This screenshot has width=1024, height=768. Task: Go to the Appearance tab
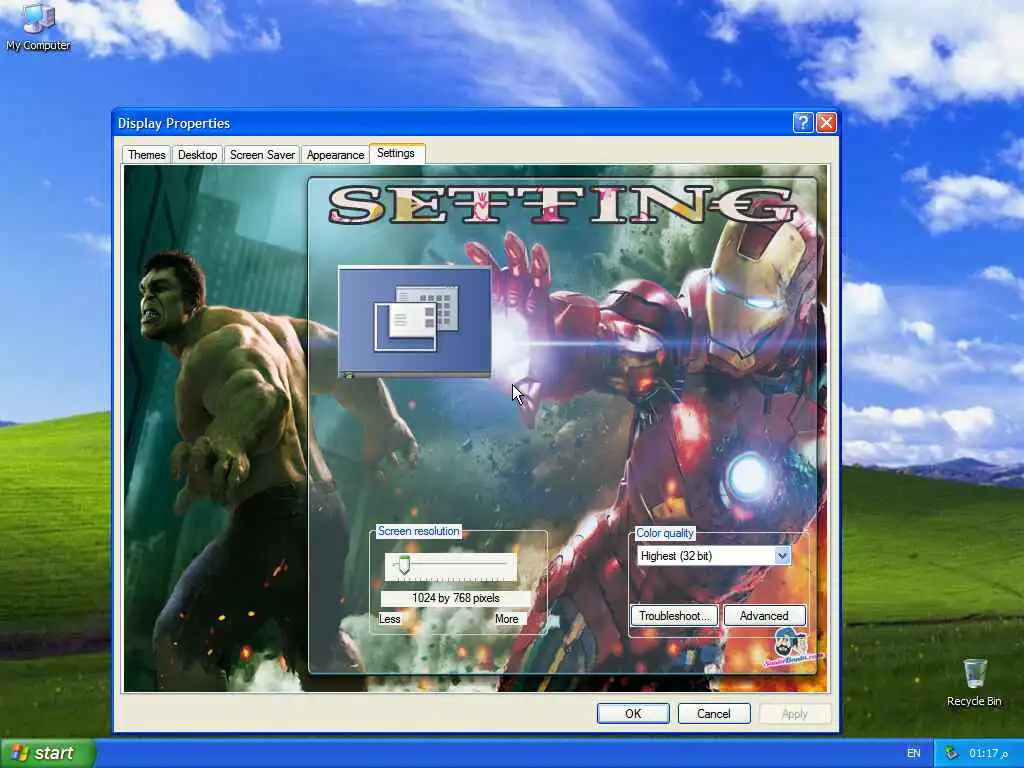point(335,155)
